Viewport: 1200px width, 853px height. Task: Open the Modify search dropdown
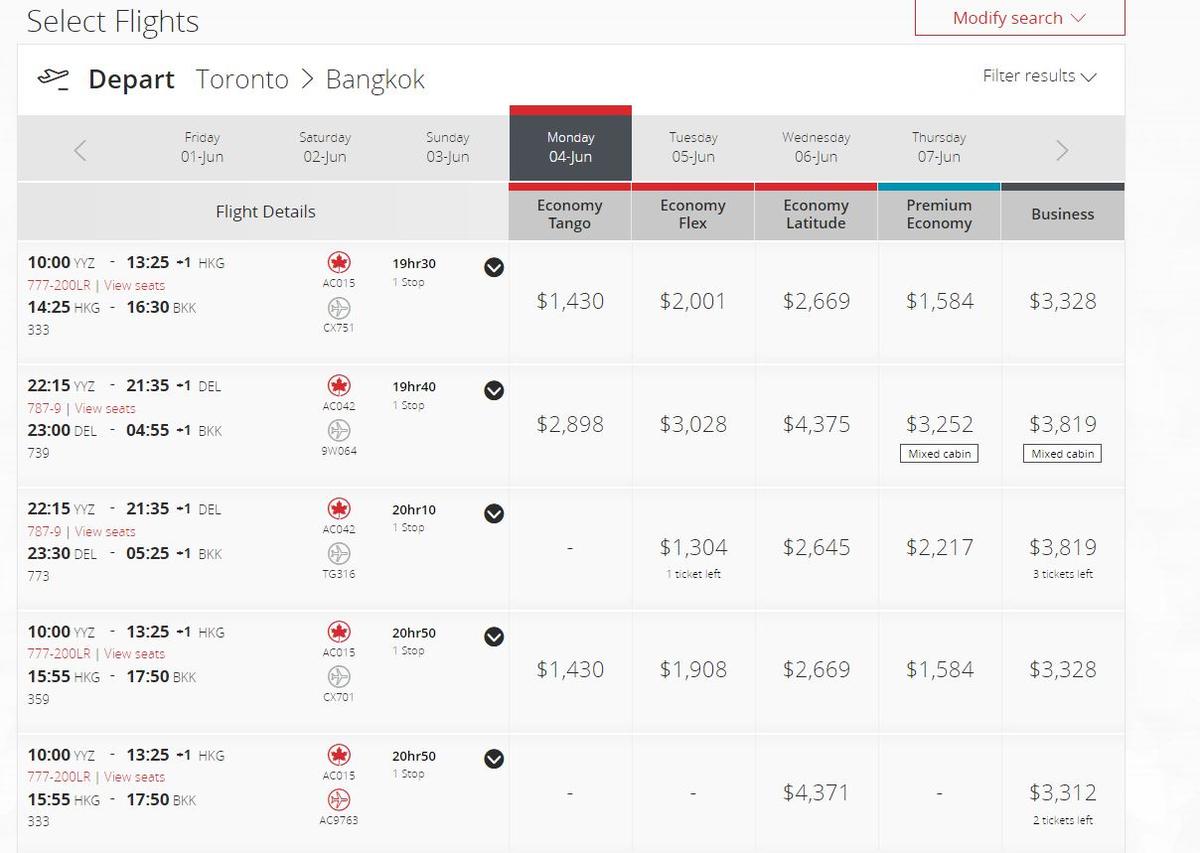click(x=1019, y=18)
